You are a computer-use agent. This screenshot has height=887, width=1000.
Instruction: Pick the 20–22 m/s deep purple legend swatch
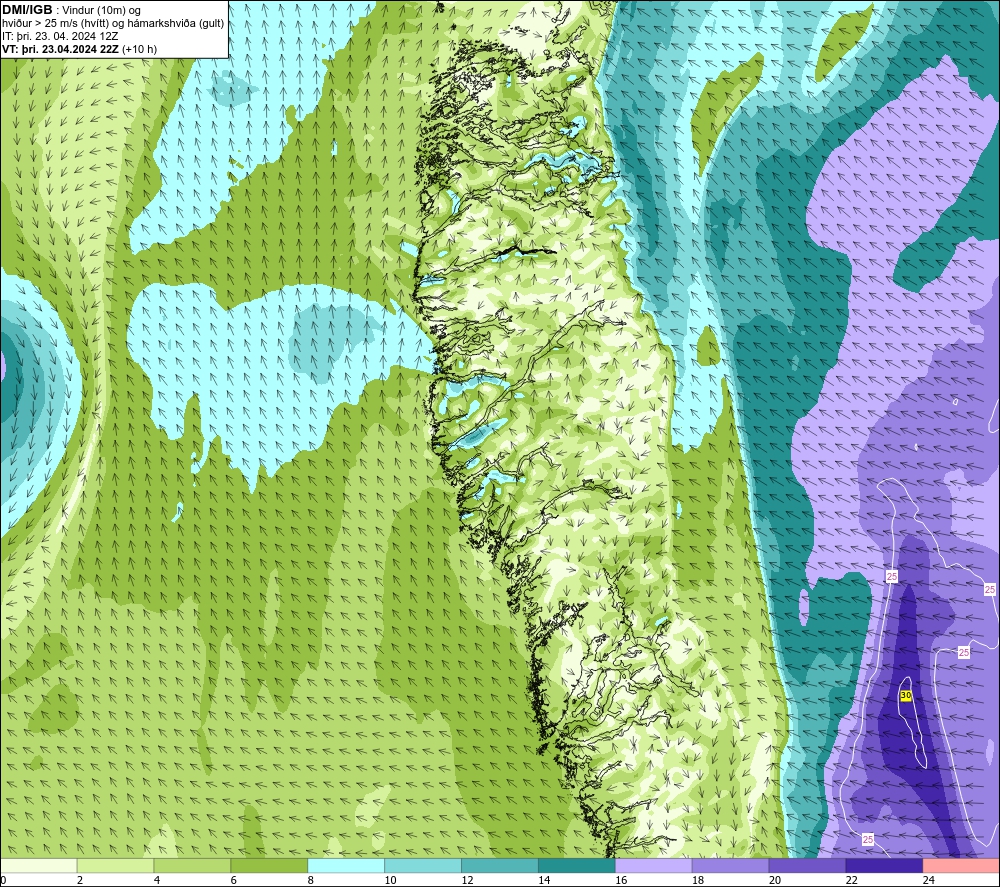(x=807, y=866)
